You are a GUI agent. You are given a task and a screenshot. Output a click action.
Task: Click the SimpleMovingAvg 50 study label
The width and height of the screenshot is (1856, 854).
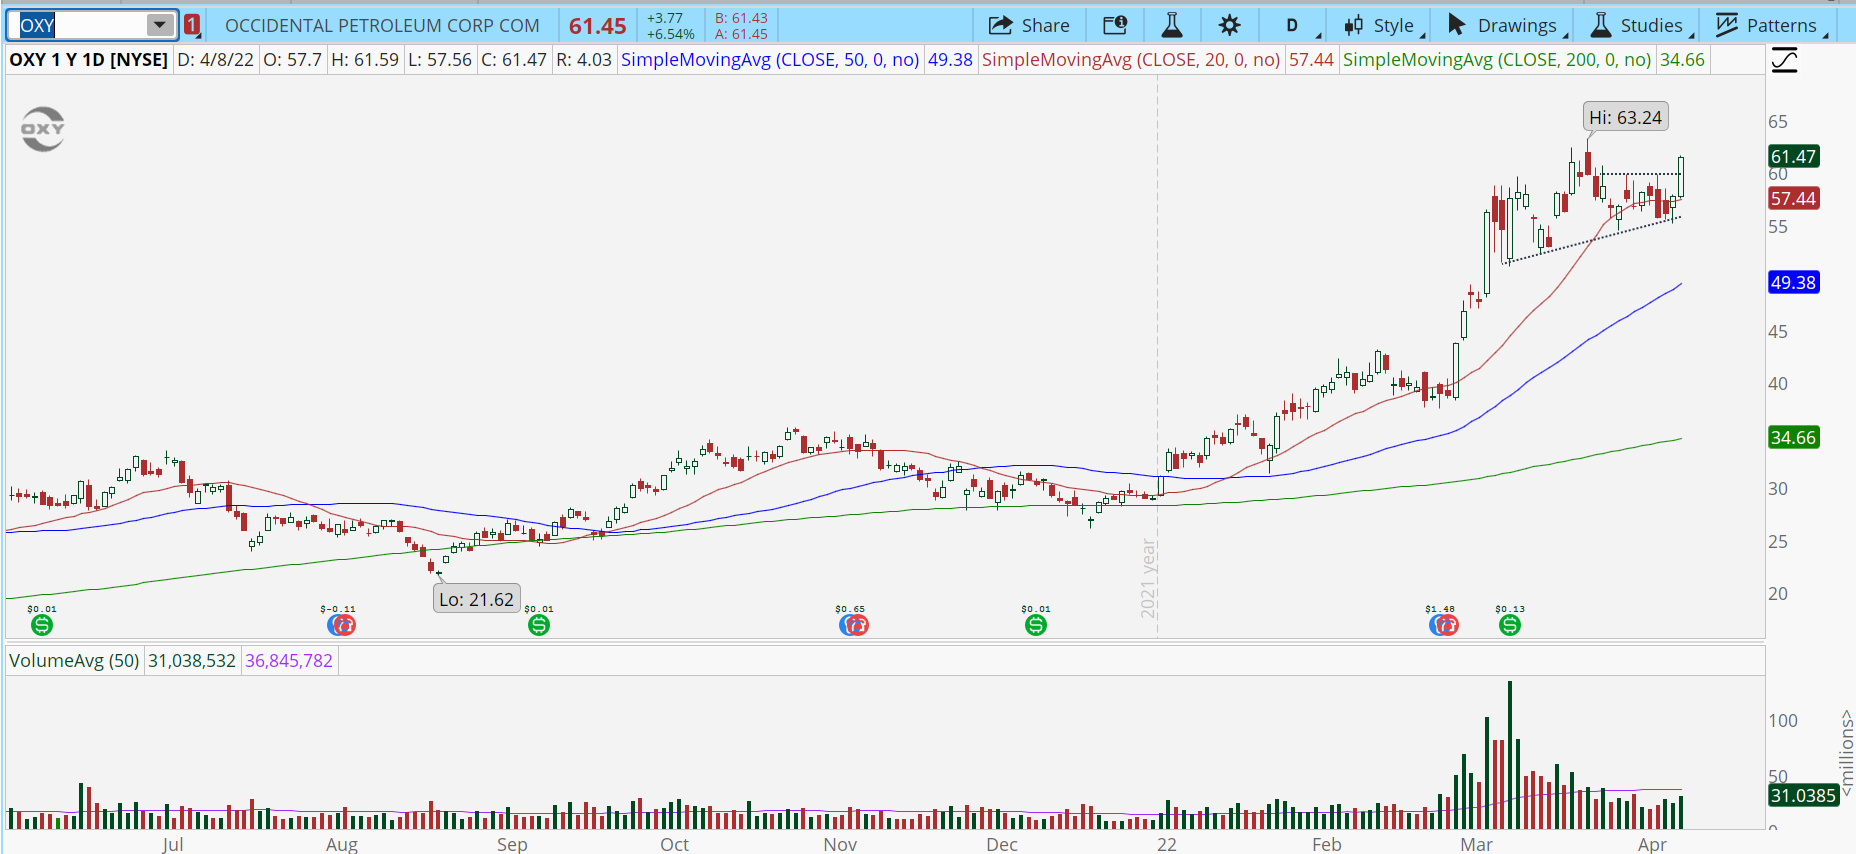coord(769,60)
